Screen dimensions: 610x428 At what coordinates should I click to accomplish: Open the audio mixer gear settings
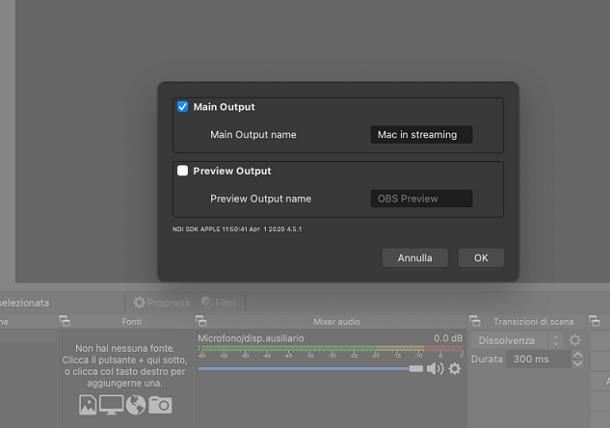pyautogui.click(x=454, y=368)
